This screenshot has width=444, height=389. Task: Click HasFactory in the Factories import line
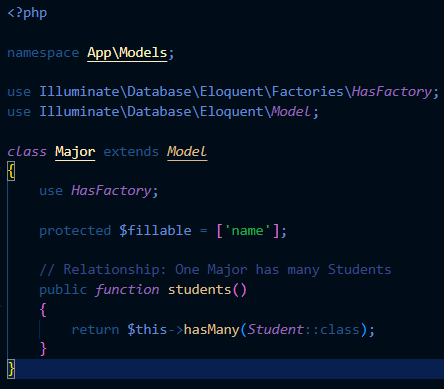[x=392, y=92]
